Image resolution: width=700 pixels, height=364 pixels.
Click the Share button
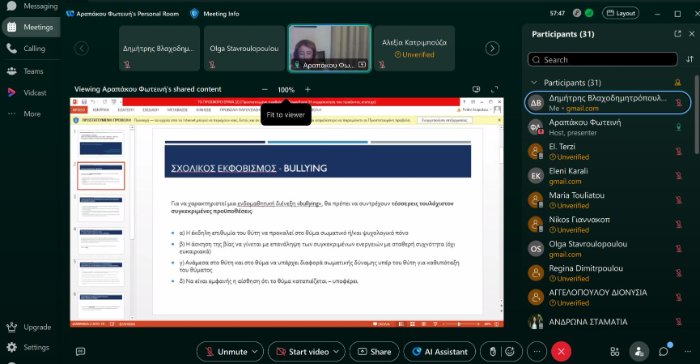375,351
